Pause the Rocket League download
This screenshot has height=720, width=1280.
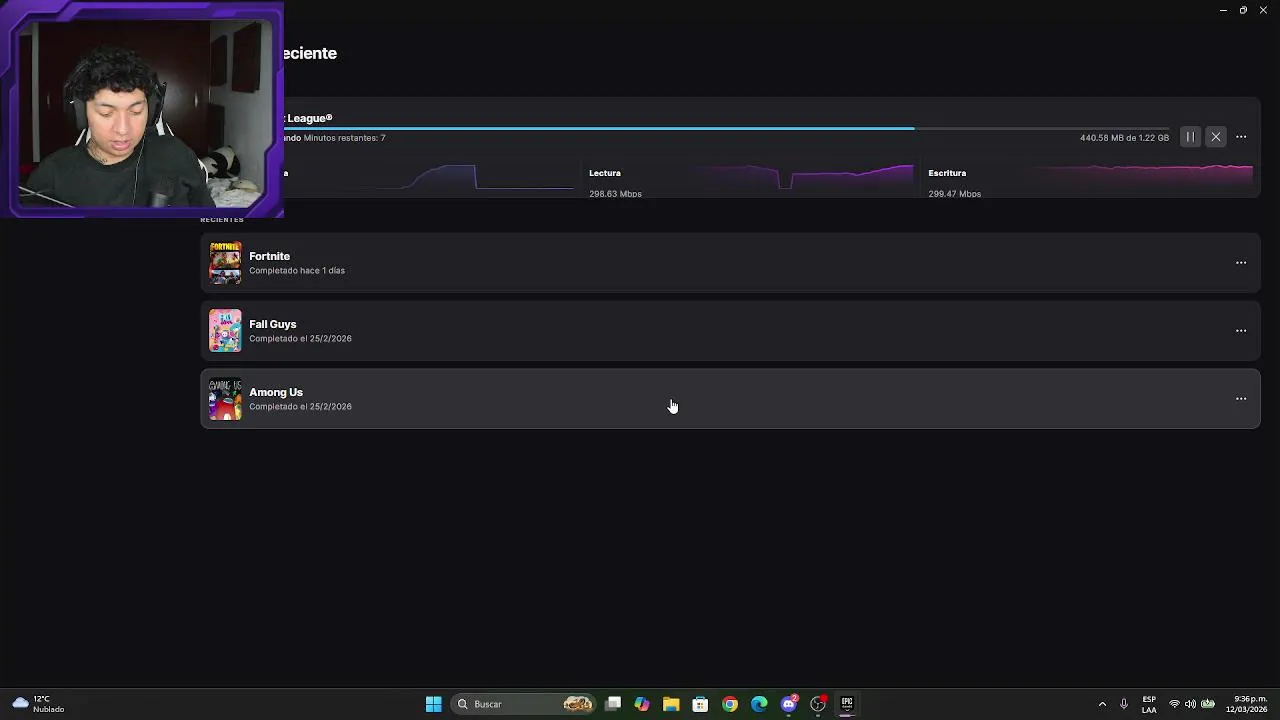(x=1190, y=137)
